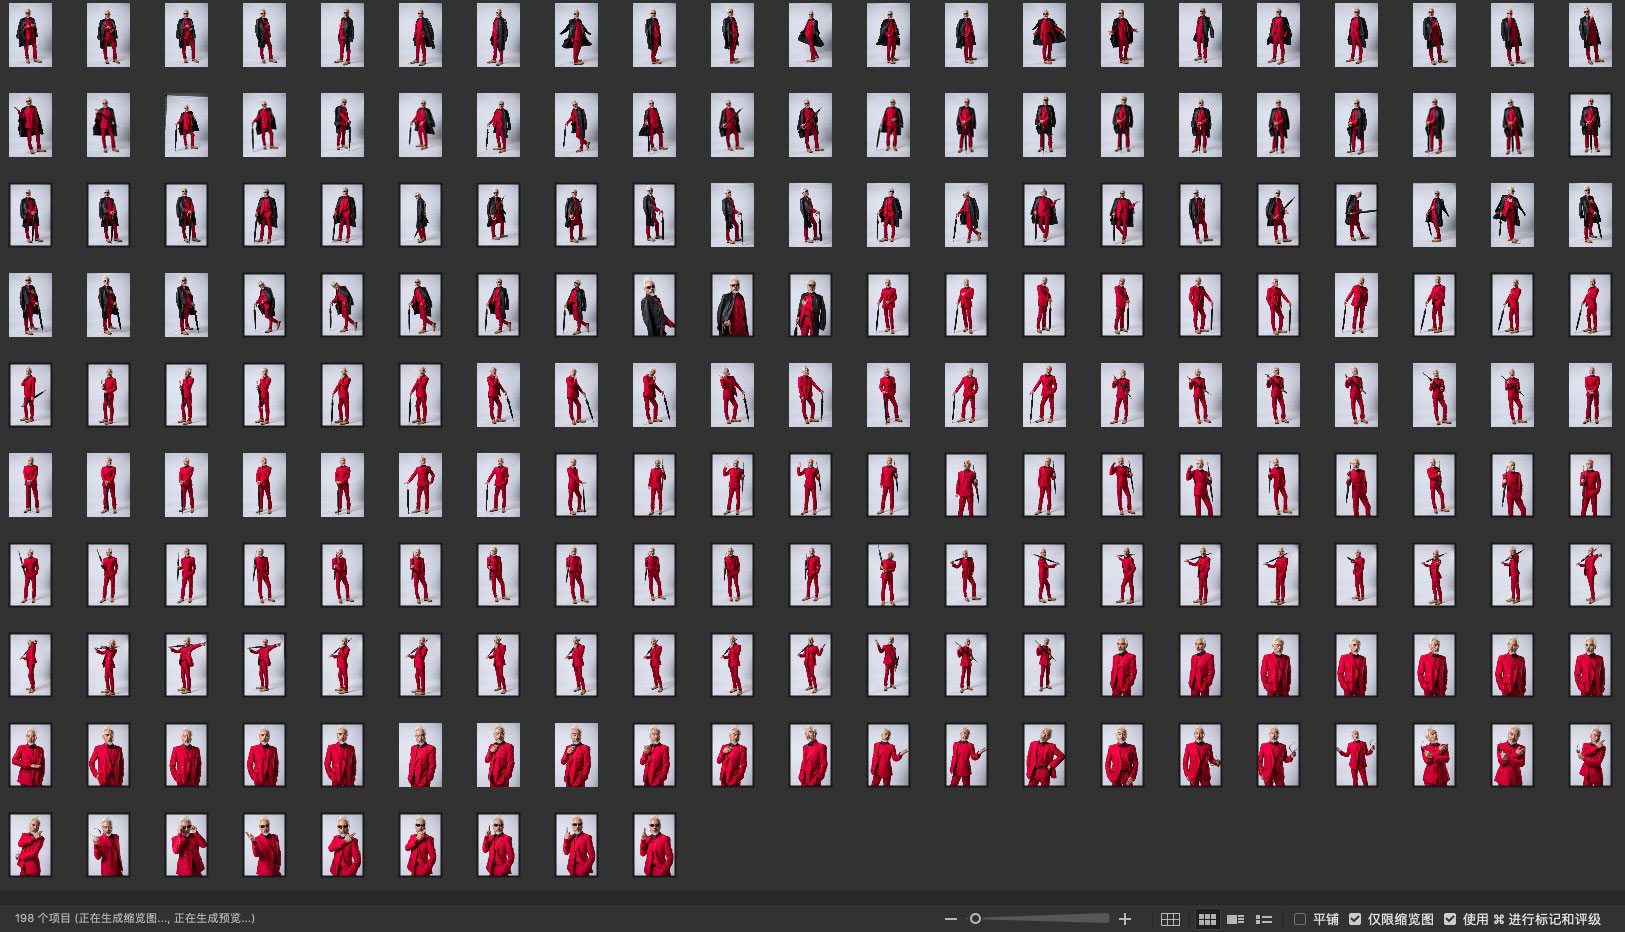
Task: Switch to details view icon
Action: point(1235,919)
